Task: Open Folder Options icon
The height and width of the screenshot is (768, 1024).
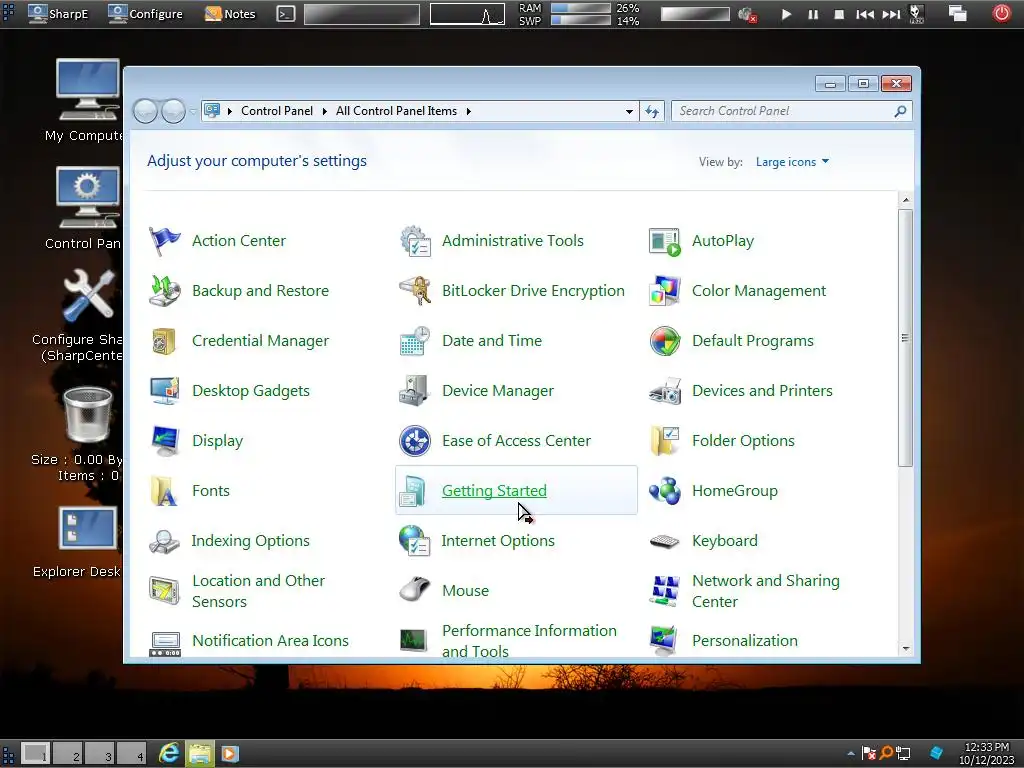Action: 665,441
